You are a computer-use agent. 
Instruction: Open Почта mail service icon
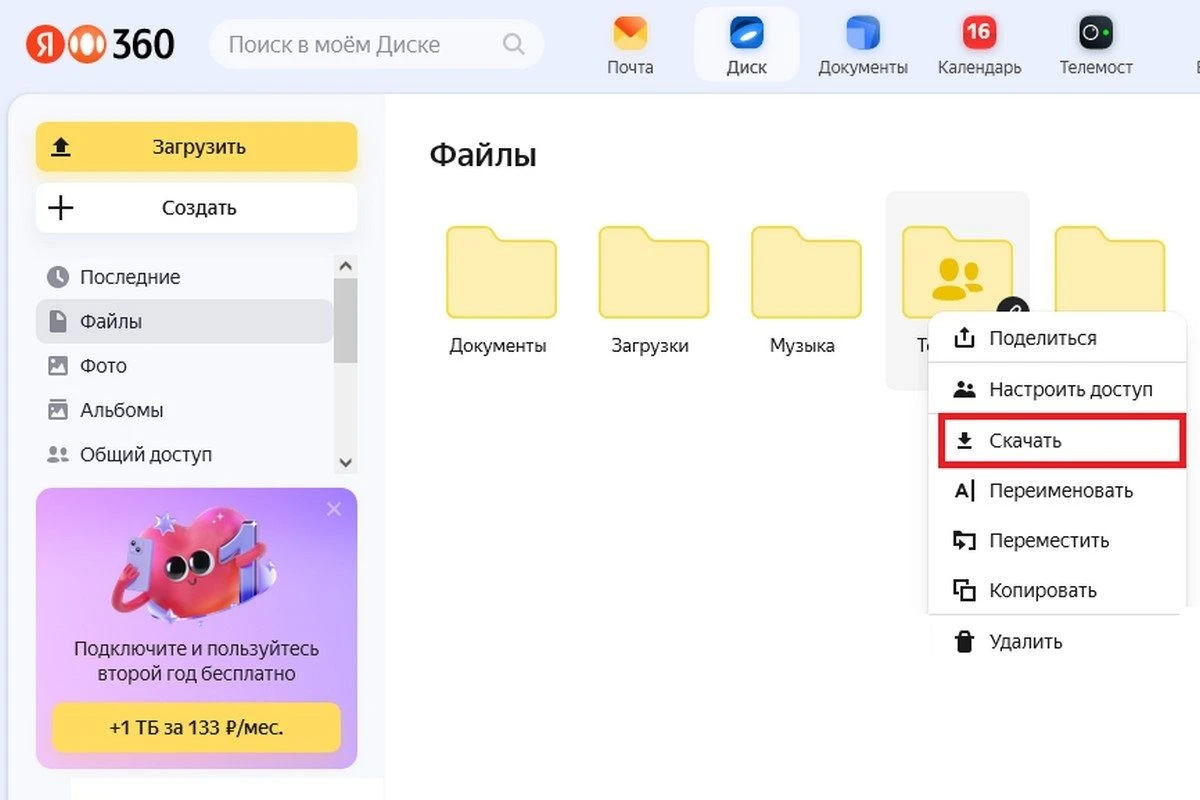630,45
